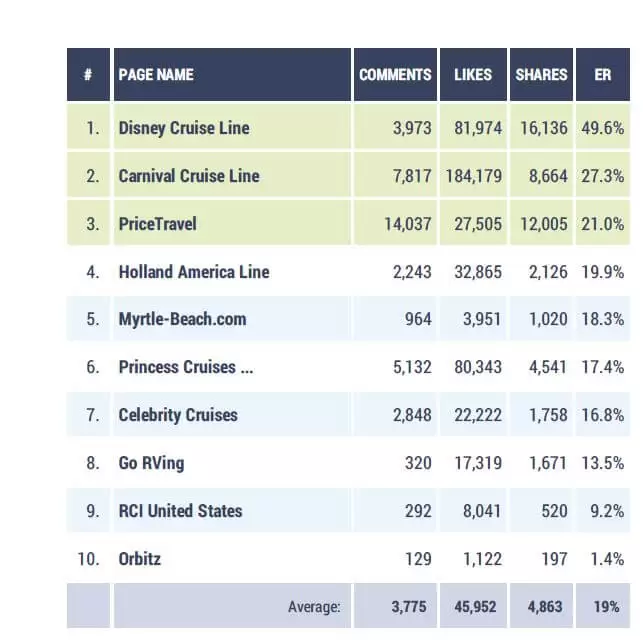
Task: Open Holland America Line entry
Action: (194, 272)
